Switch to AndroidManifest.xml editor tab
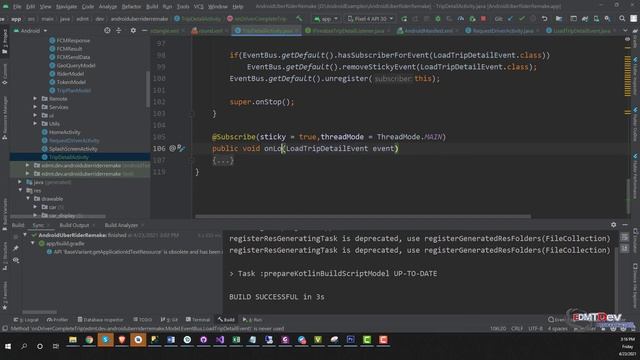Screen dimensions: 640x360 [427, 31]
